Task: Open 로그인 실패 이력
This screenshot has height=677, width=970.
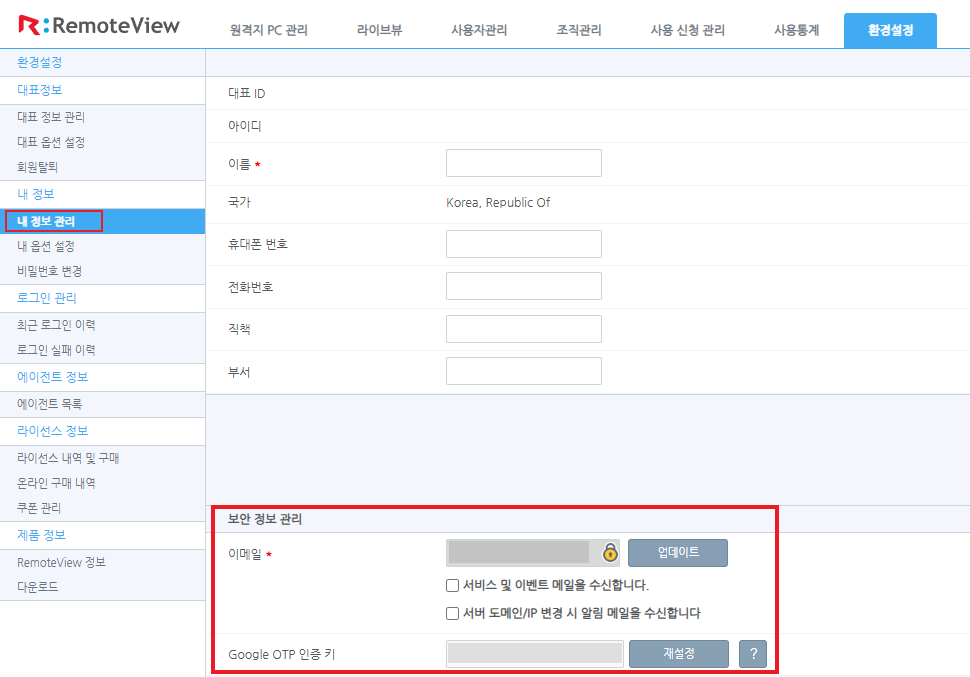Action: 56,350
